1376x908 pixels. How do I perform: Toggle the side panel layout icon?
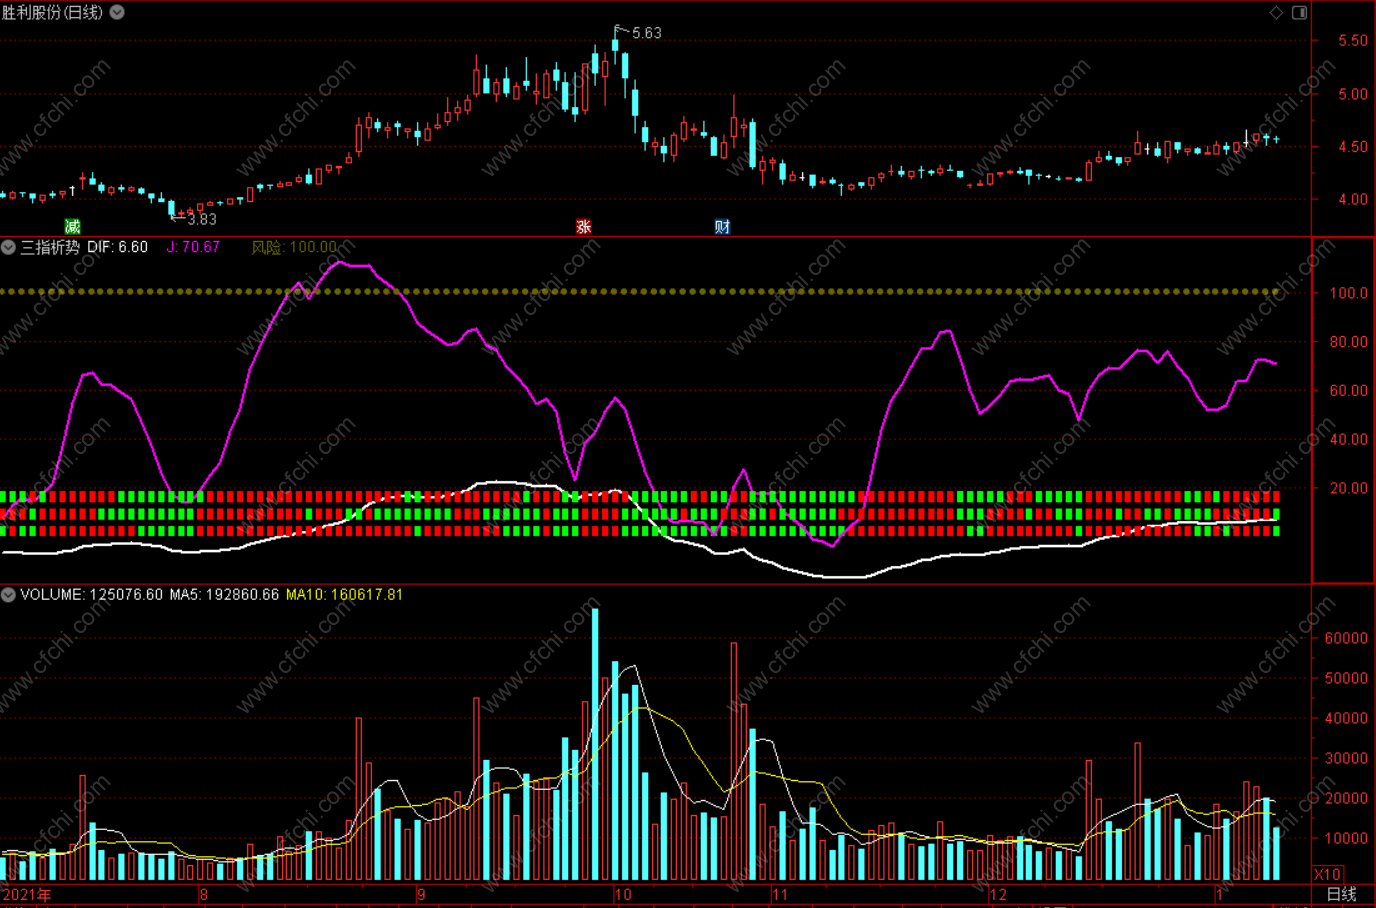click(1299, 12)
